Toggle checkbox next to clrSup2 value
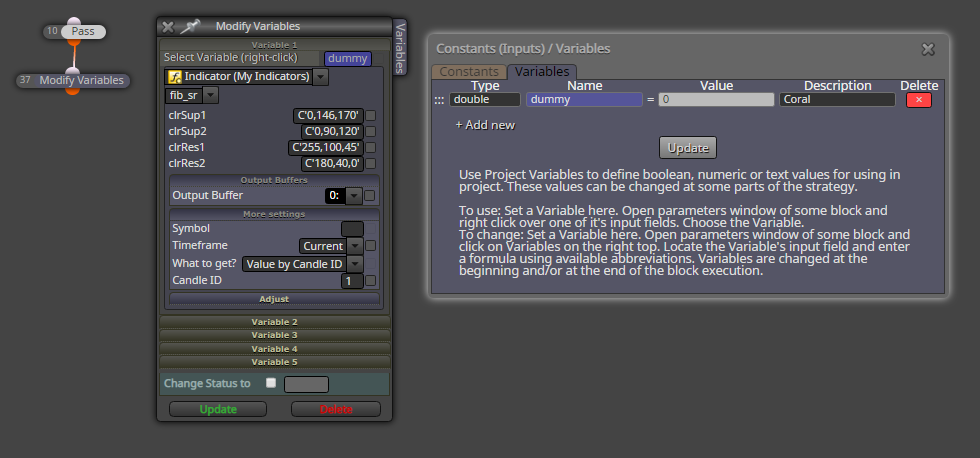The image size is (980, 458). coord(371,131)
